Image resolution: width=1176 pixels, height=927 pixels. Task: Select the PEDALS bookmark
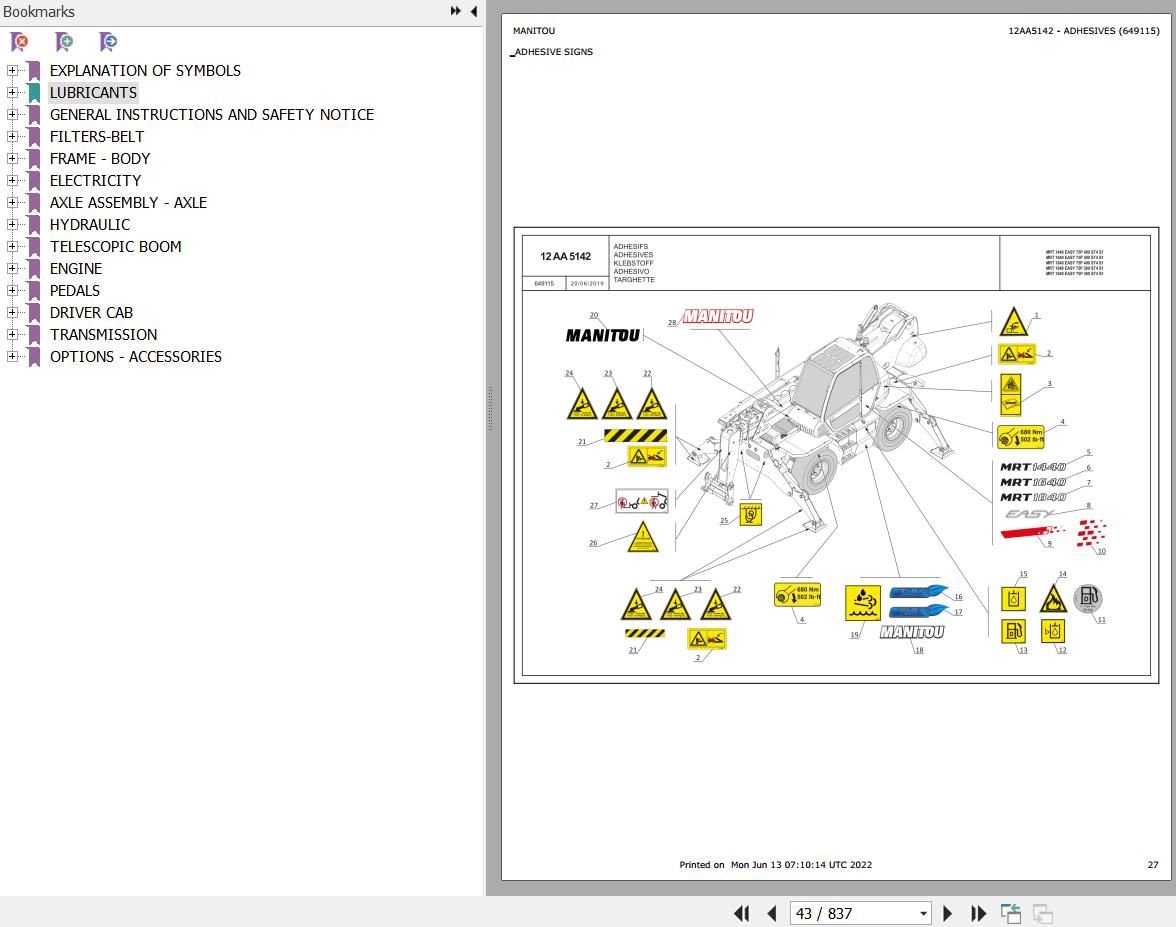pos(75,290)
